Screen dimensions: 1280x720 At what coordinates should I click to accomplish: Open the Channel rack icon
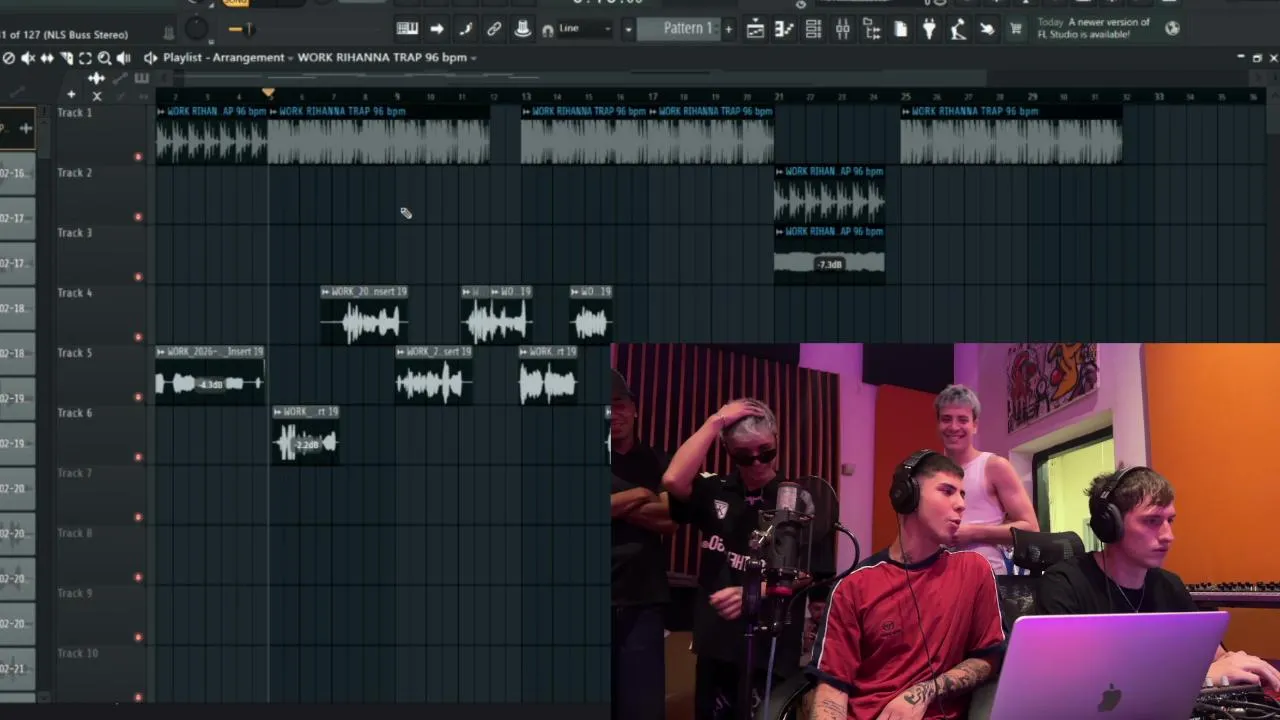click(x=813, y=29)
